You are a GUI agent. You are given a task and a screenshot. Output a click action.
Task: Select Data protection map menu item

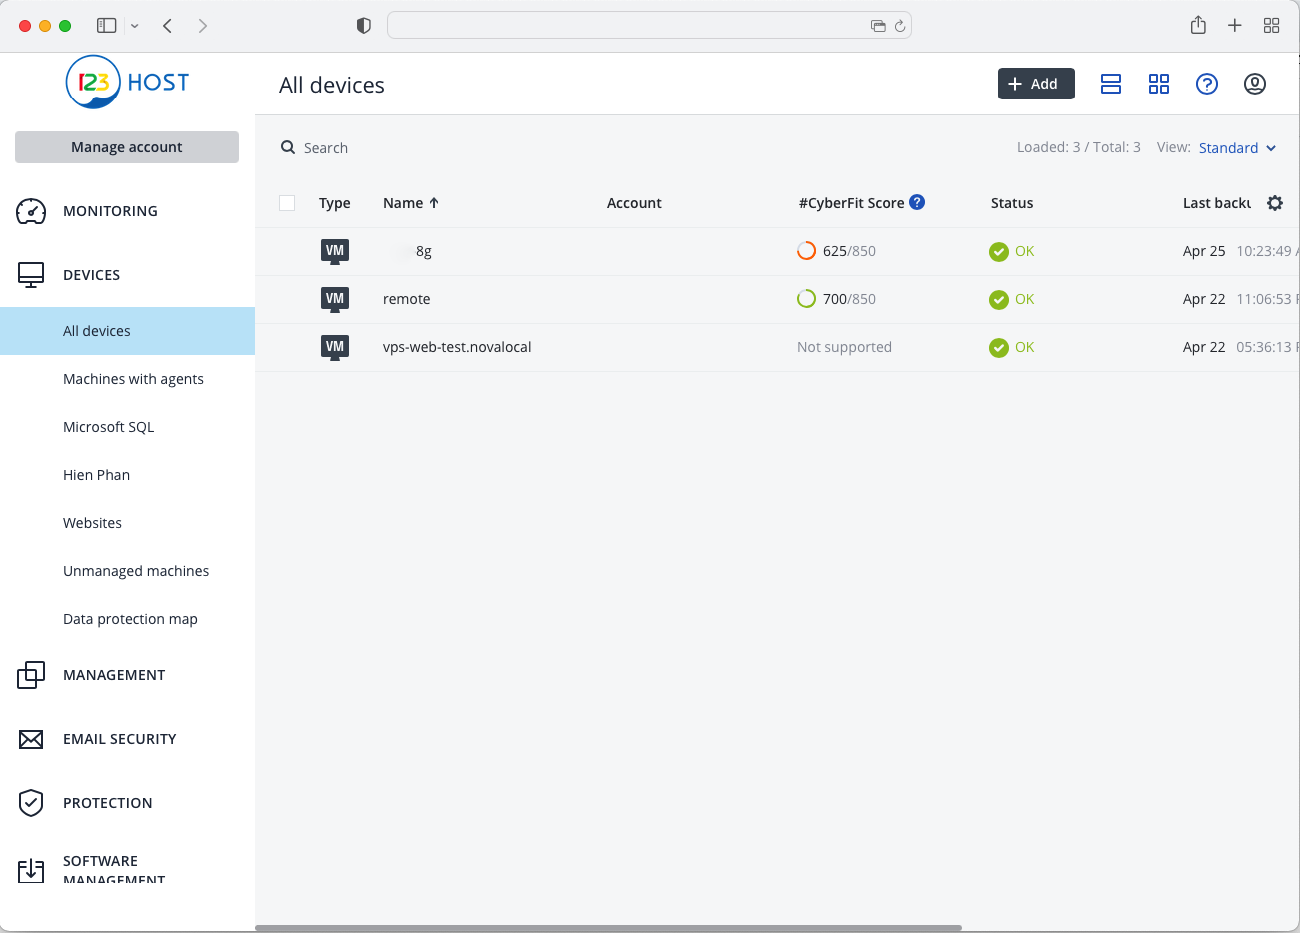click(130, 619)
